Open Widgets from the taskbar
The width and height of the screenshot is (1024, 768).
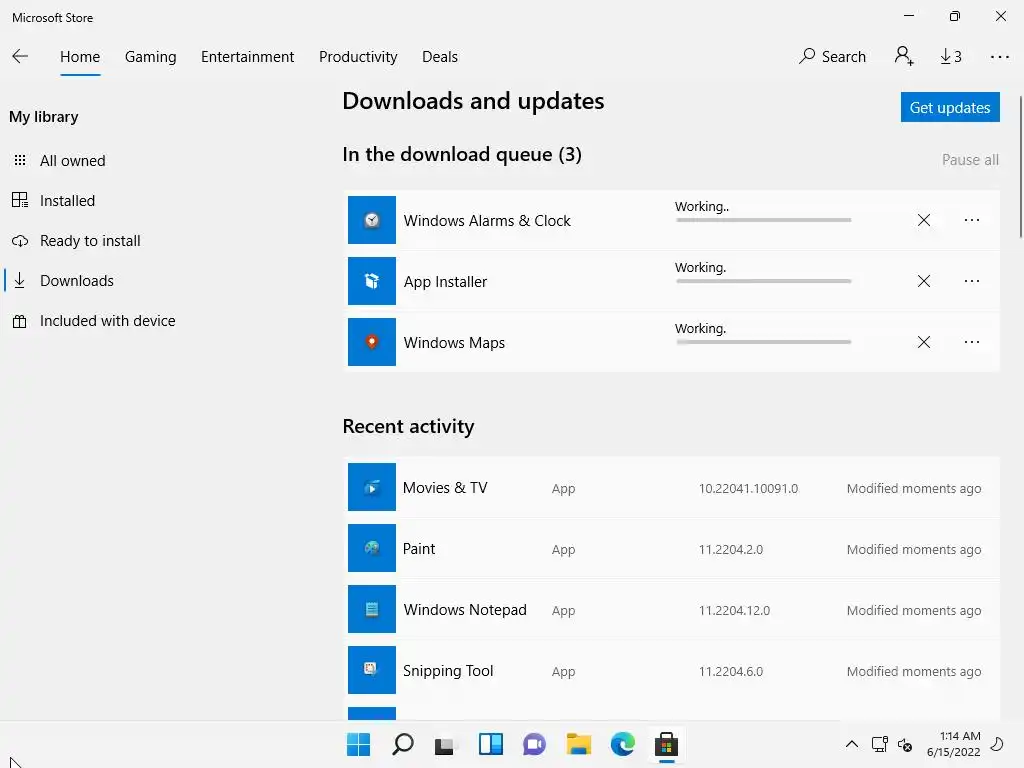[x=490, y=744]
